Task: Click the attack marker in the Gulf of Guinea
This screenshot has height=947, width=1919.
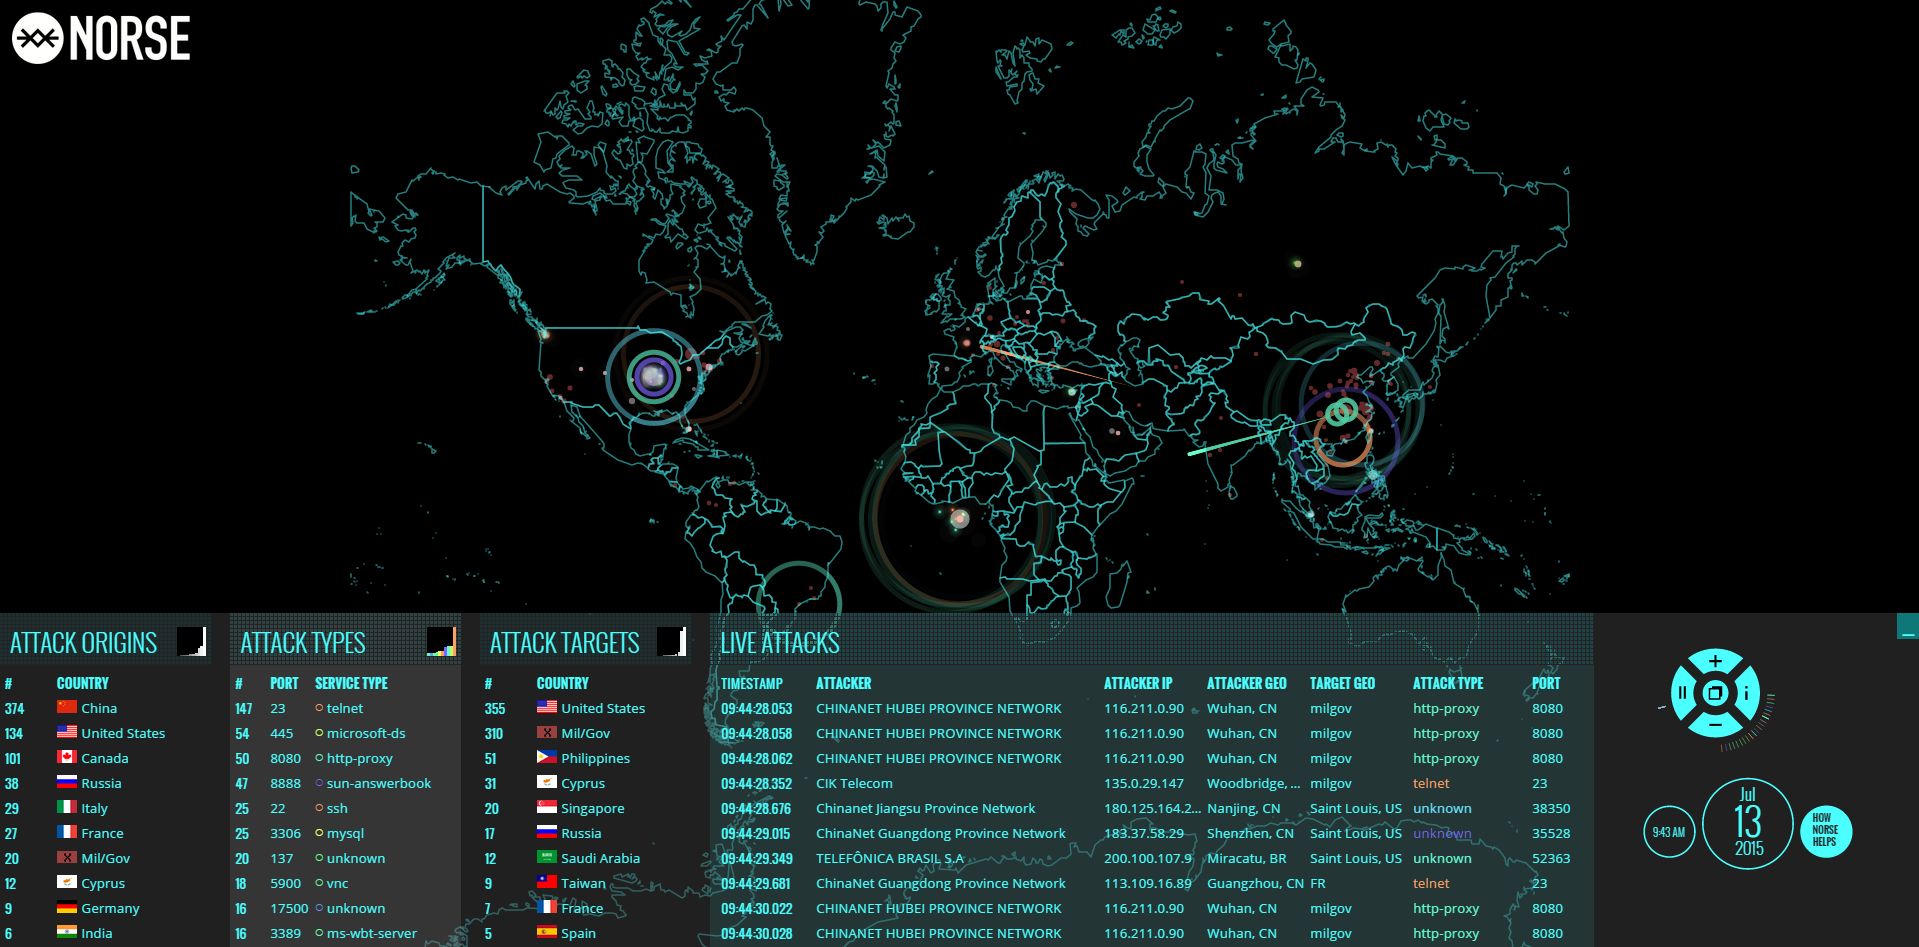Action: pos(959,518)
